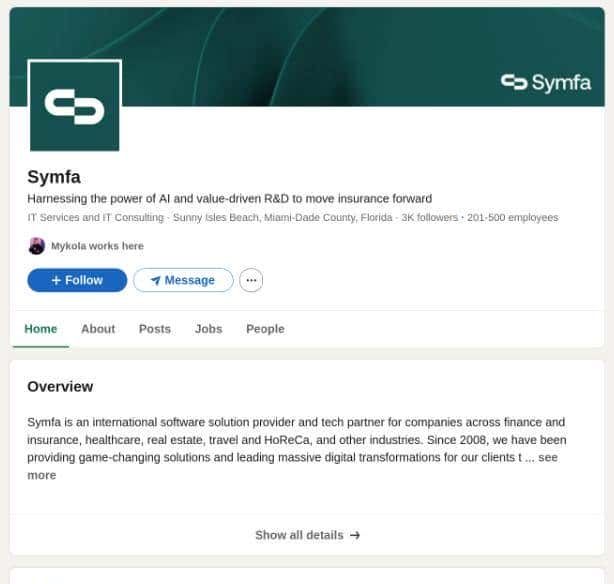Click the Symfa company name heading
Screen dimensions: 614x584
coord(54,177)
